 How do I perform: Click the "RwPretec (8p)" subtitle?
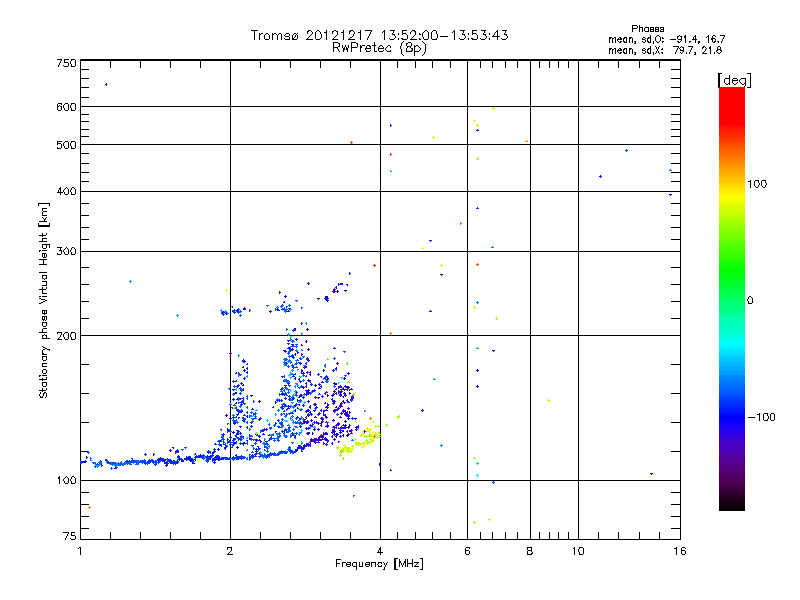(x=379, y=48)
